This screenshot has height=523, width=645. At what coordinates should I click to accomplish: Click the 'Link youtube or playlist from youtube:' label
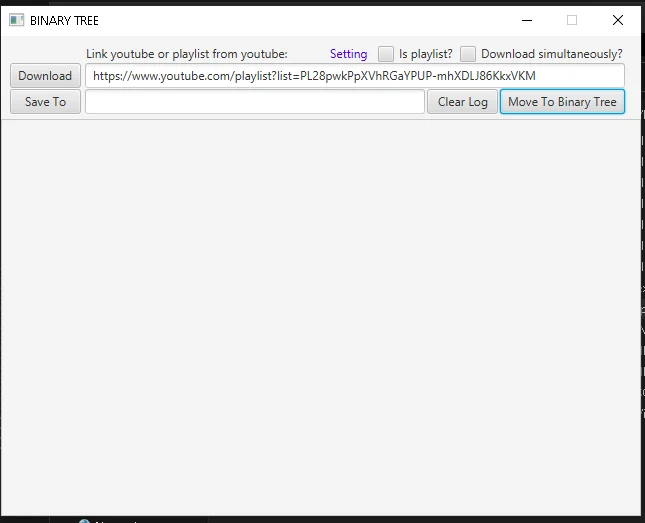tap(187, 54)
